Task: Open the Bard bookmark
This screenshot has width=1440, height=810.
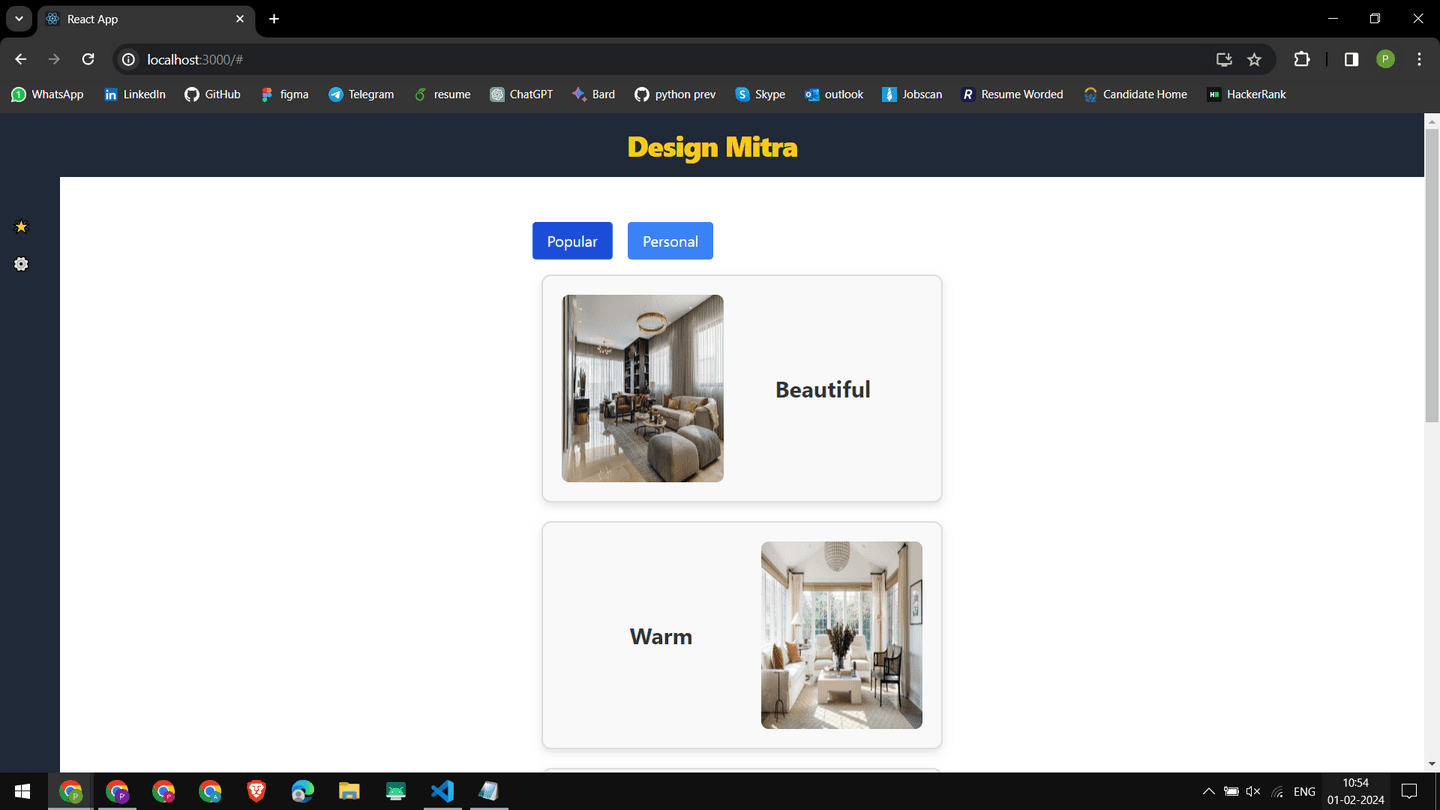Action: click(593, 94)
